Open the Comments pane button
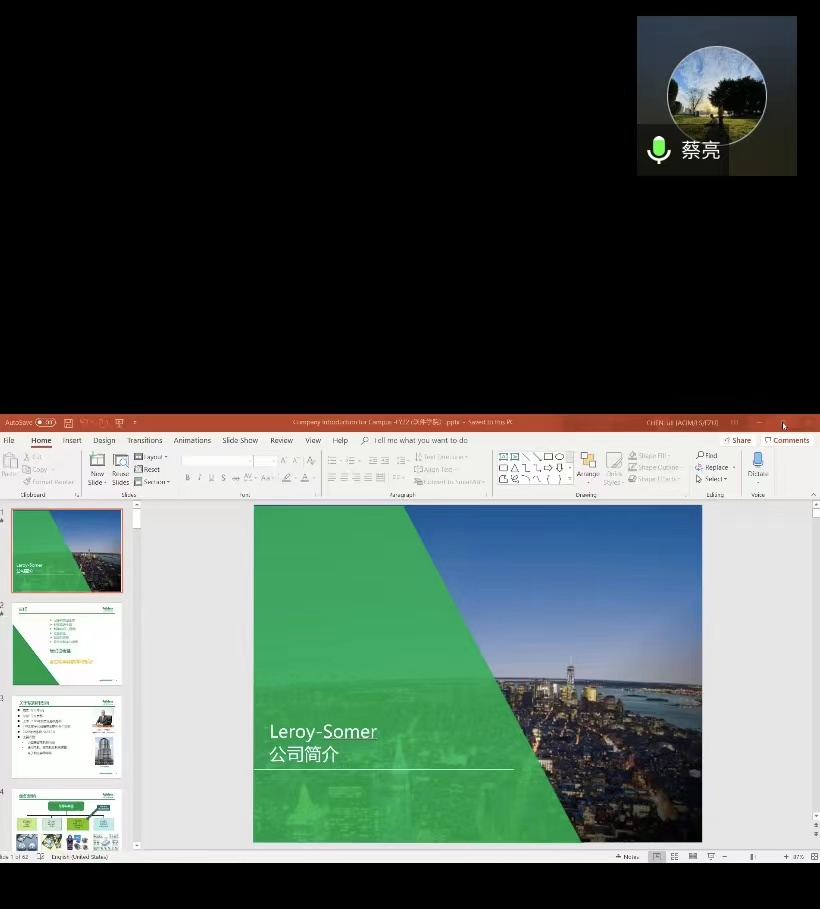 click(787, 440)
